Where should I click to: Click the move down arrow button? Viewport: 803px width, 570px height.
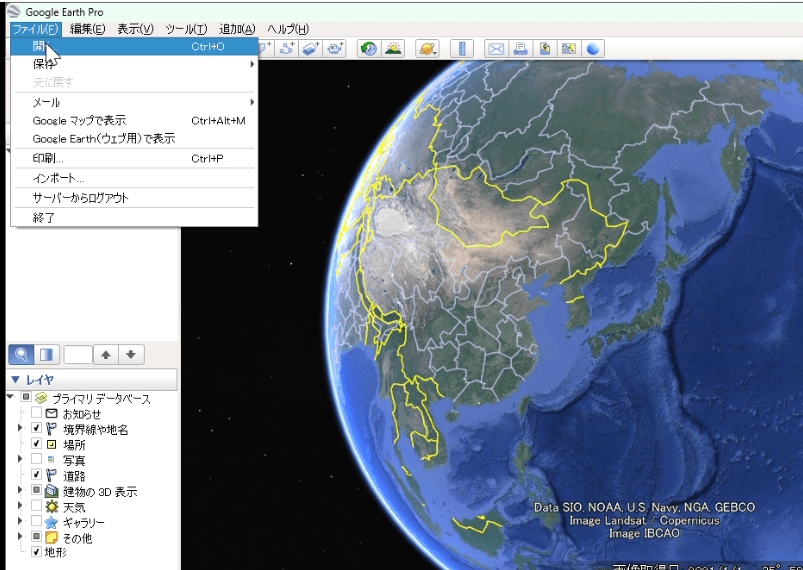coord(132,354)
